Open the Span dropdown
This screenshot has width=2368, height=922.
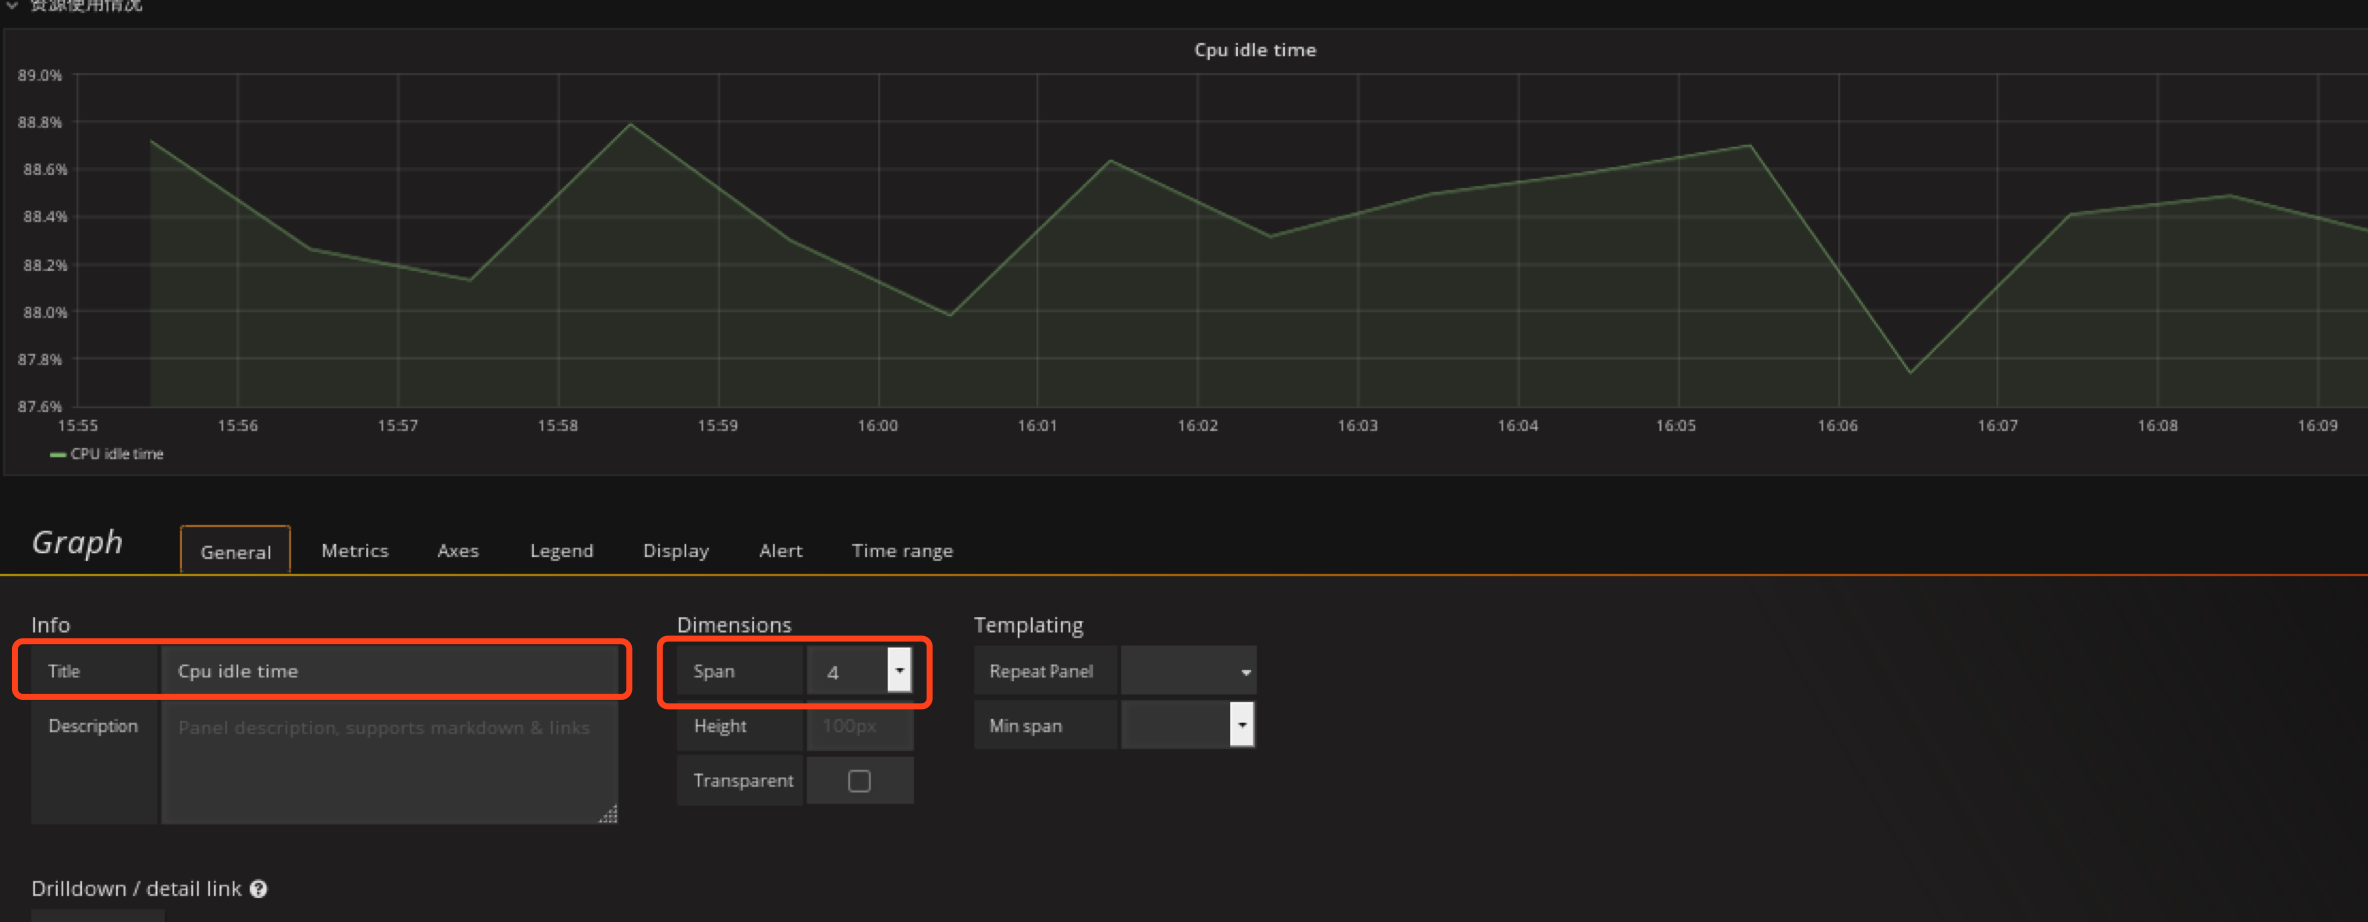point(898,671)
